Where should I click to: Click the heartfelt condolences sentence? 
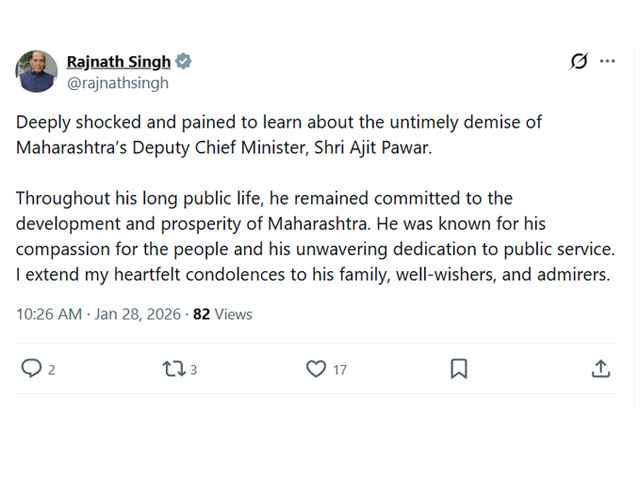point(312,275)
